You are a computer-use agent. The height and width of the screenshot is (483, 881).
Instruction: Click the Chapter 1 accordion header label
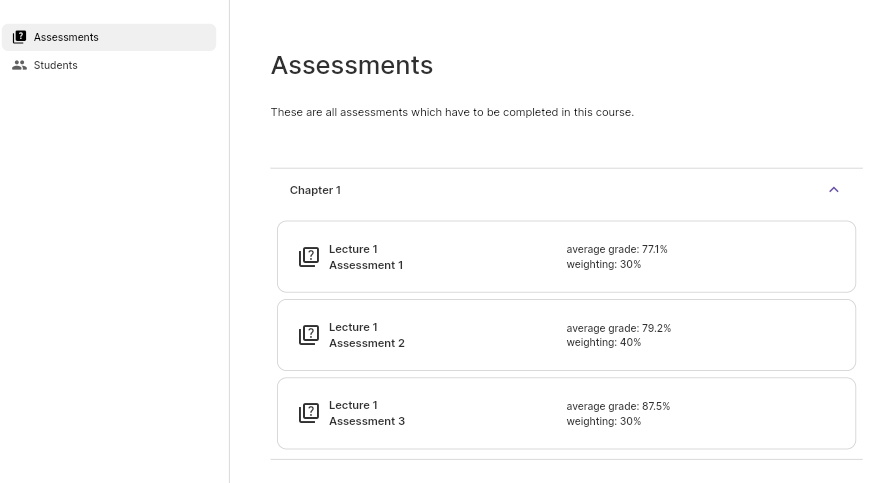pos(315,190)
